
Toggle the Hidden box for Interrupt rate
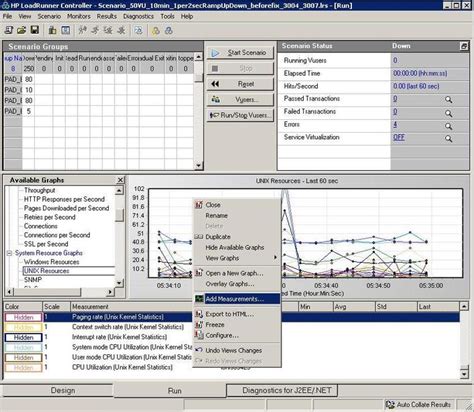coord(23,337)
